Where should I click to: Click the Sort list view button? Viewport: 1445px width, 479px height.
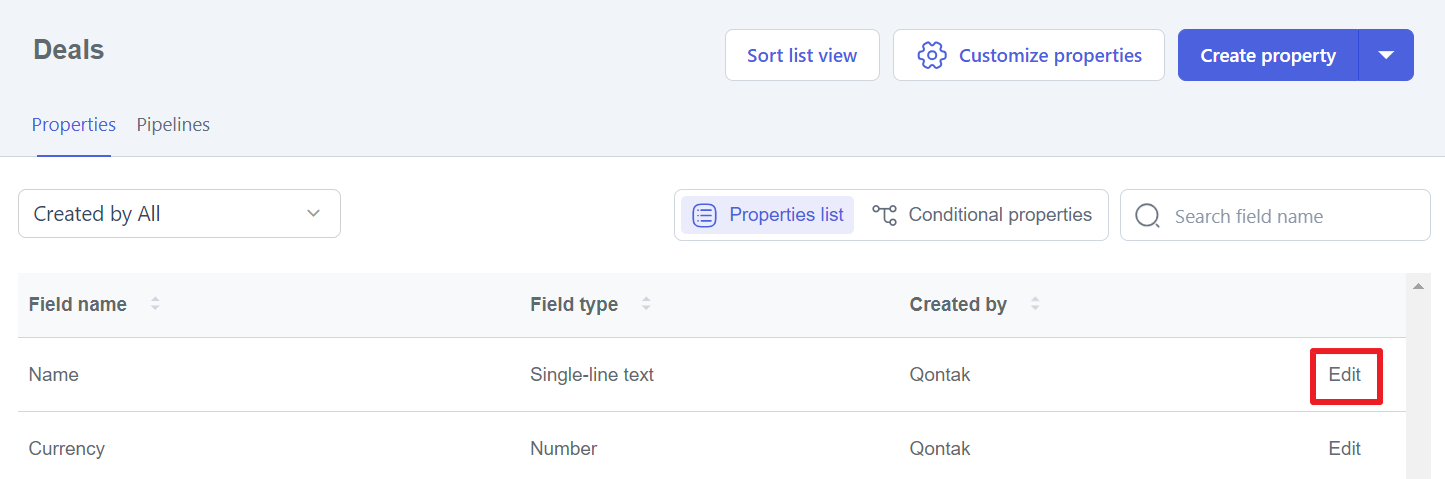point(802,55)
